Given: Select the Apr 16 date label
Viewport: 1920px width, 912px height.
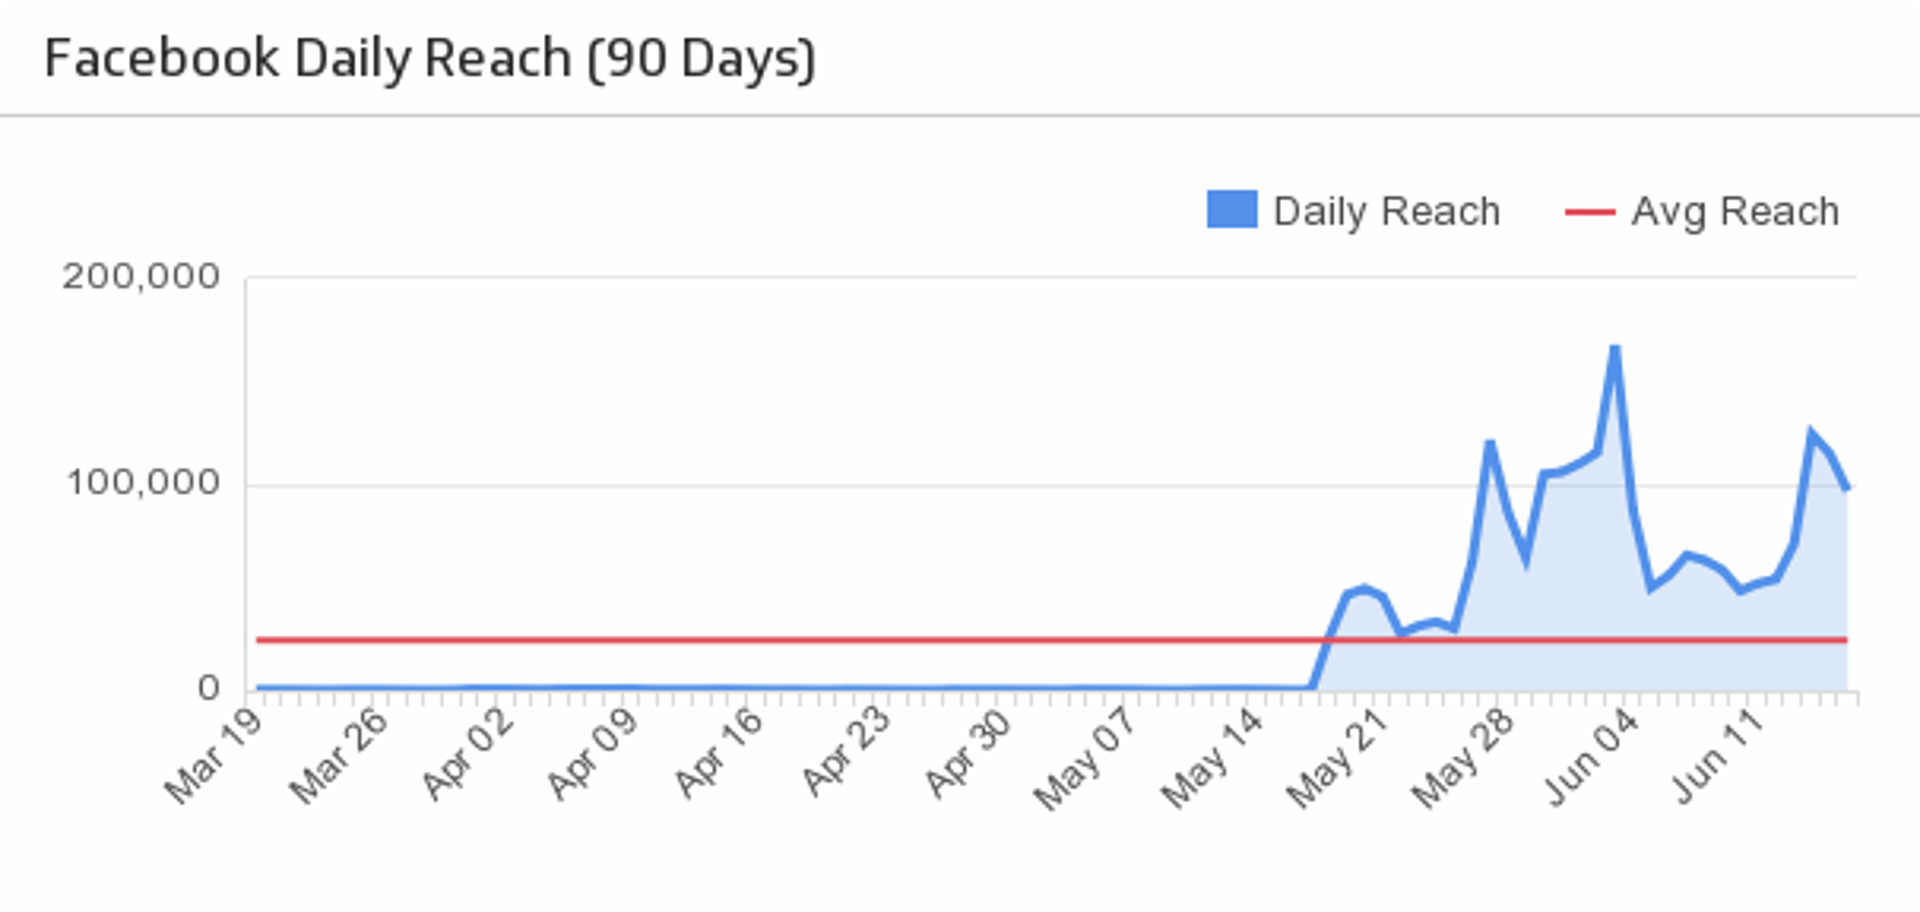Looking at the screenshot, I should pyautogui.click(x=718, y=755).
